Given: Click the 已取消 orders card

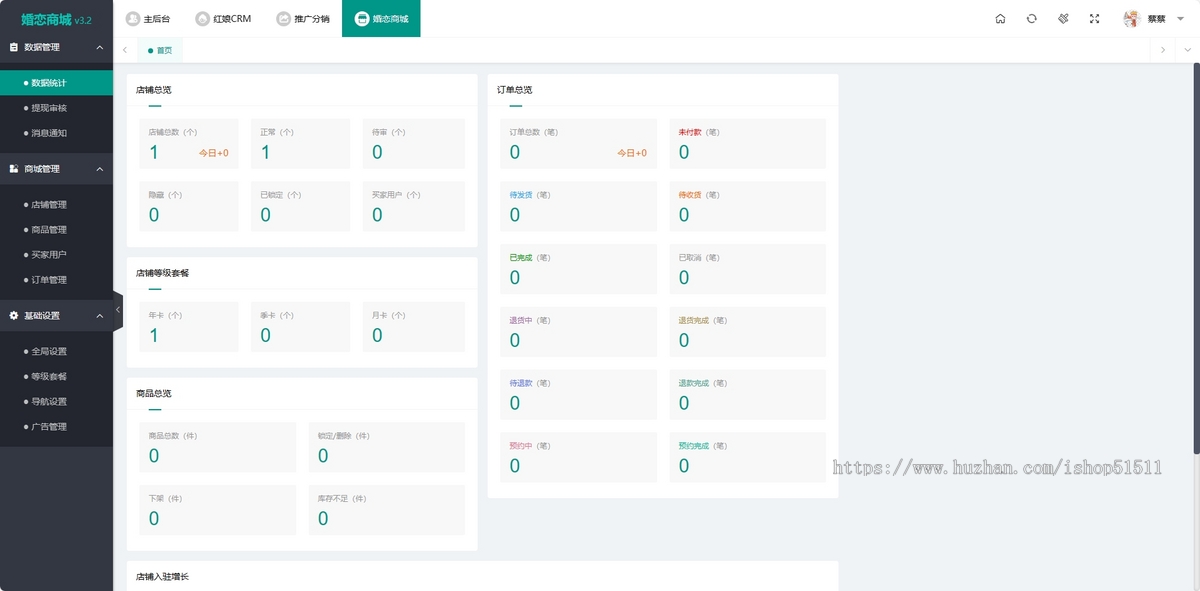Looking at the screenshot, I should [x=748, y=269].
